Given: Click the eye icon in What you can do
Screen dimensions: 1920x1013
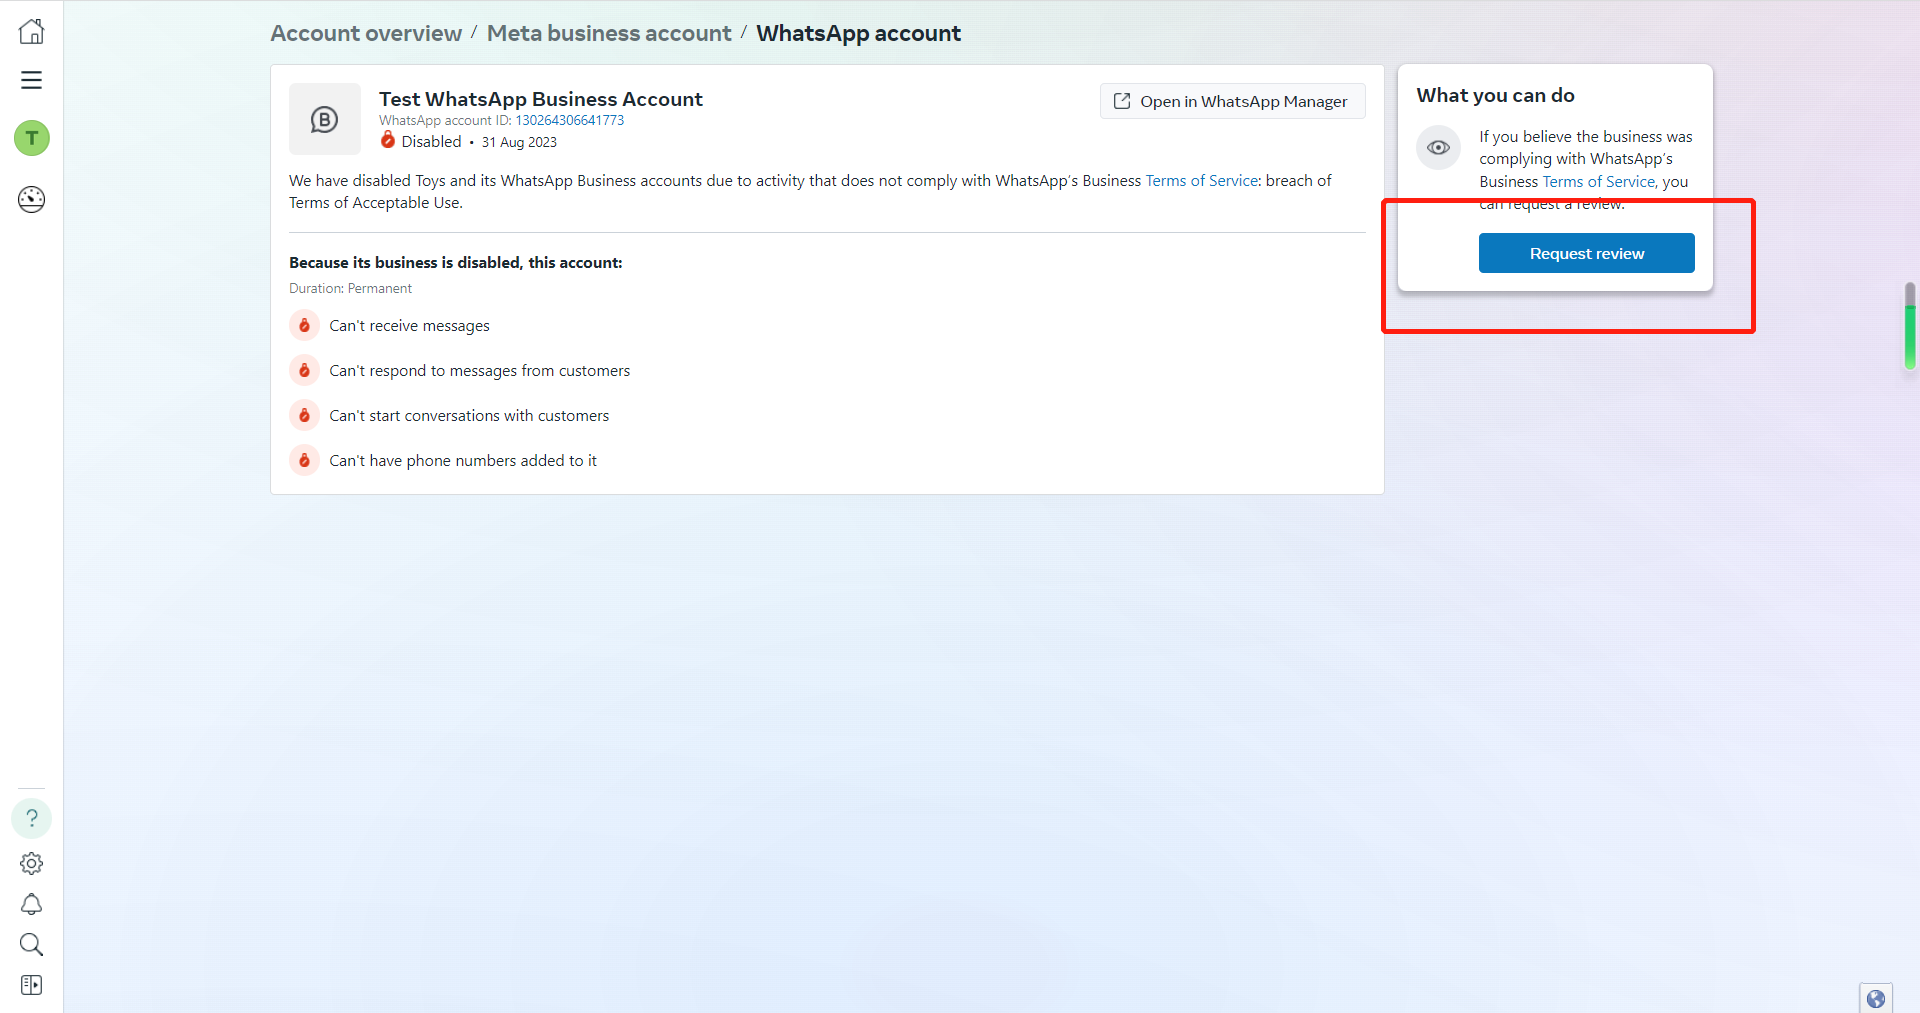Looking at the screenshot, I should 1438,147.
